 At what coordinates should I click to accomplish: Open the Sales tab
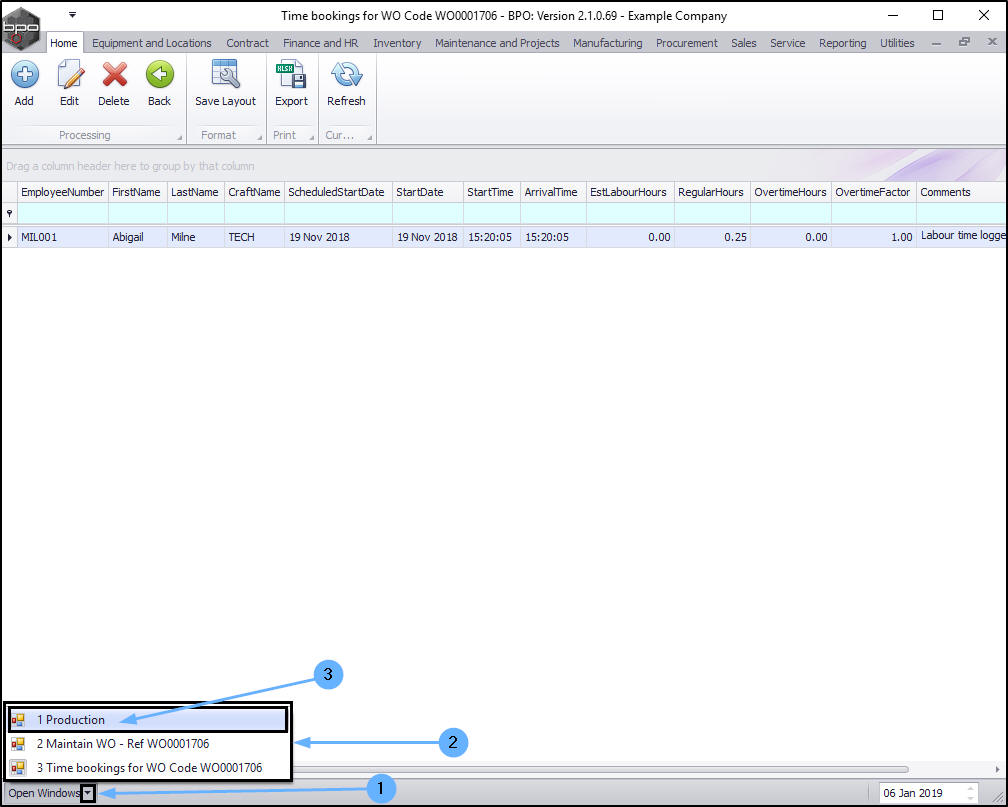[744, 43]
